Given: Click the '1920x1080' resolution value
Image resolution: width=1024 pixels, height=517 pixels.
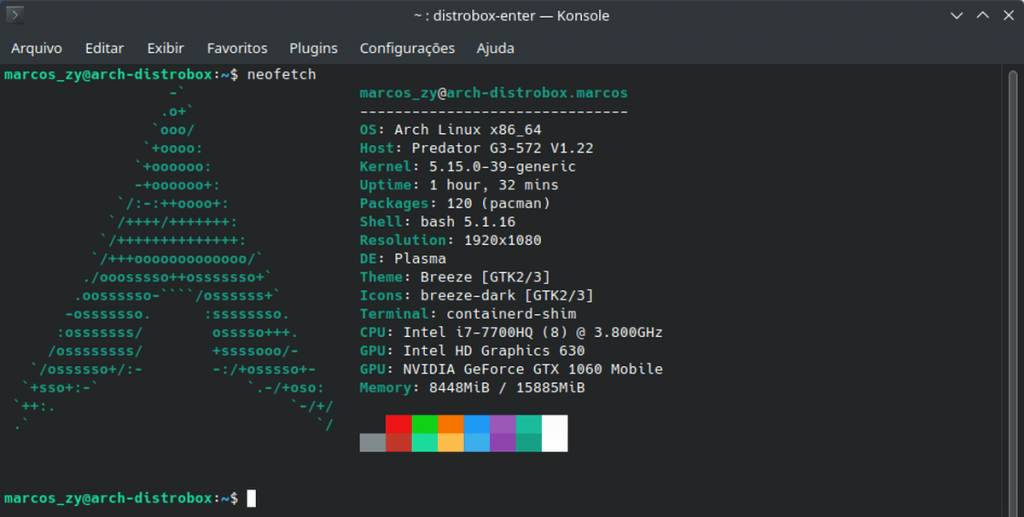Looking at the screenshot, I should pyautogui.click(x=503, y=240).
